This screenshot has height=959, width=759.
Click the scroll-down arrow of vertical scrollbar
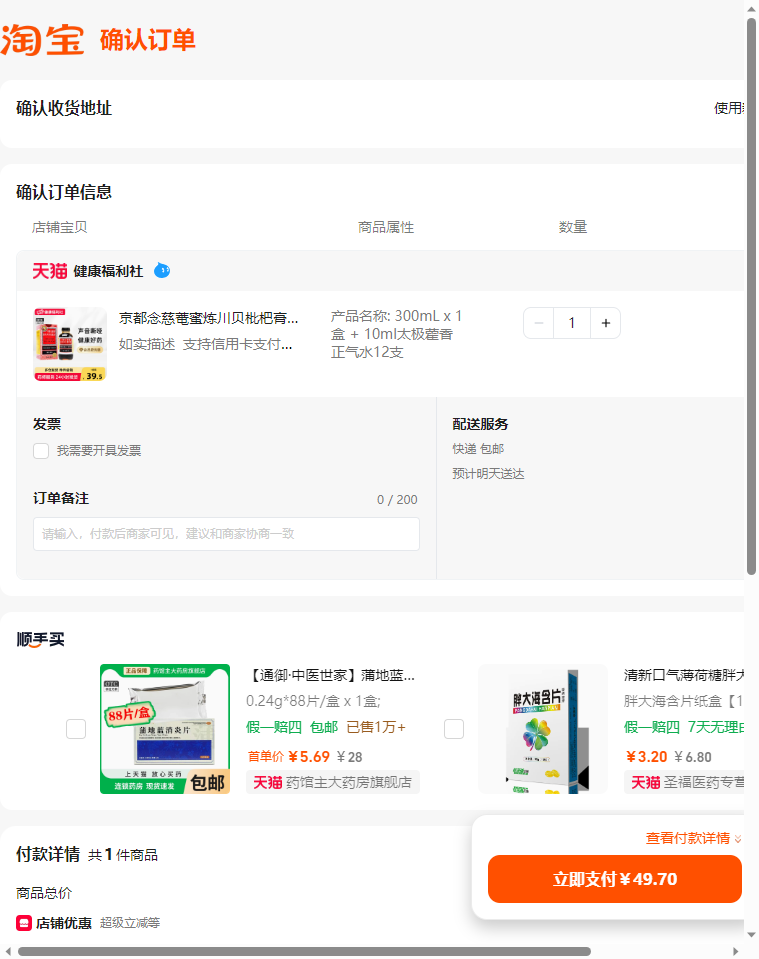[x=752, y=935]
